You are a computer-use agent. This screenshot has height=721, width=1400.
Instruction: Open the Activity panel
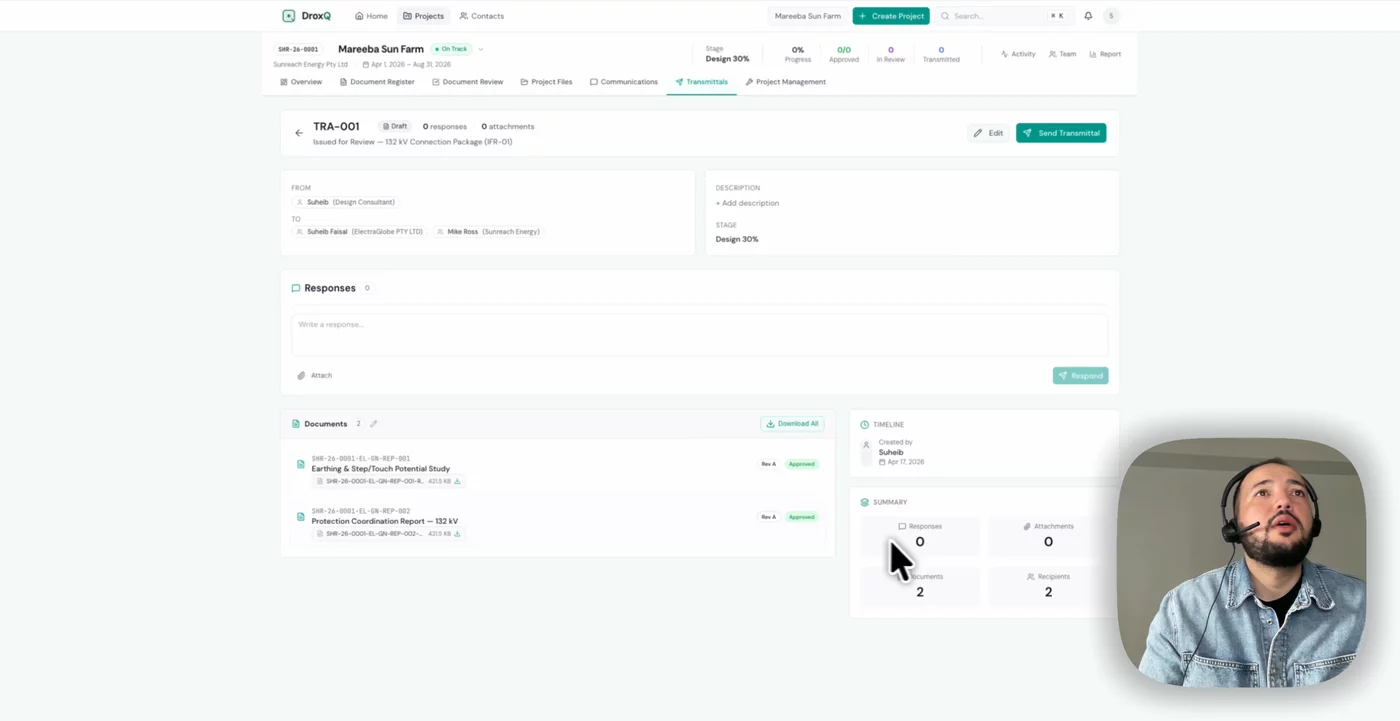pyautogui.click(x=1018, y=54)
